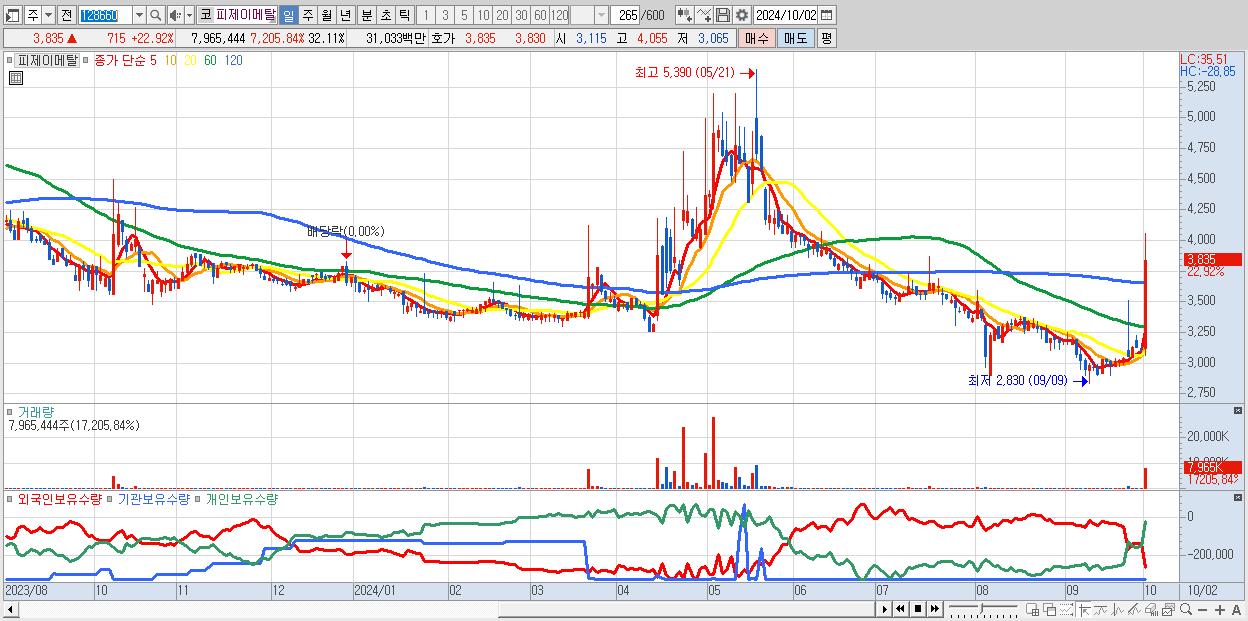The width and height of the screenshot is (1248, 621).
Task: Click the fast forward replay button
Action: click(934, 609)
